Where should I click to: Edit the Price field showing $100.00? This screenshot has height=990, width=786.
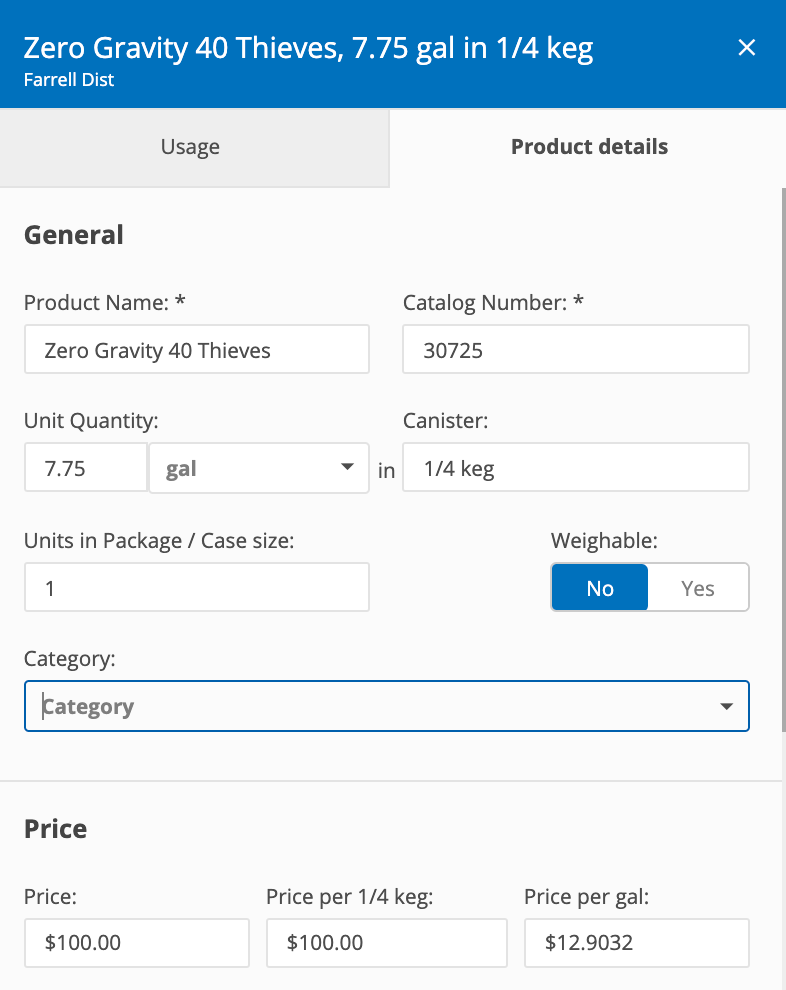136,942
